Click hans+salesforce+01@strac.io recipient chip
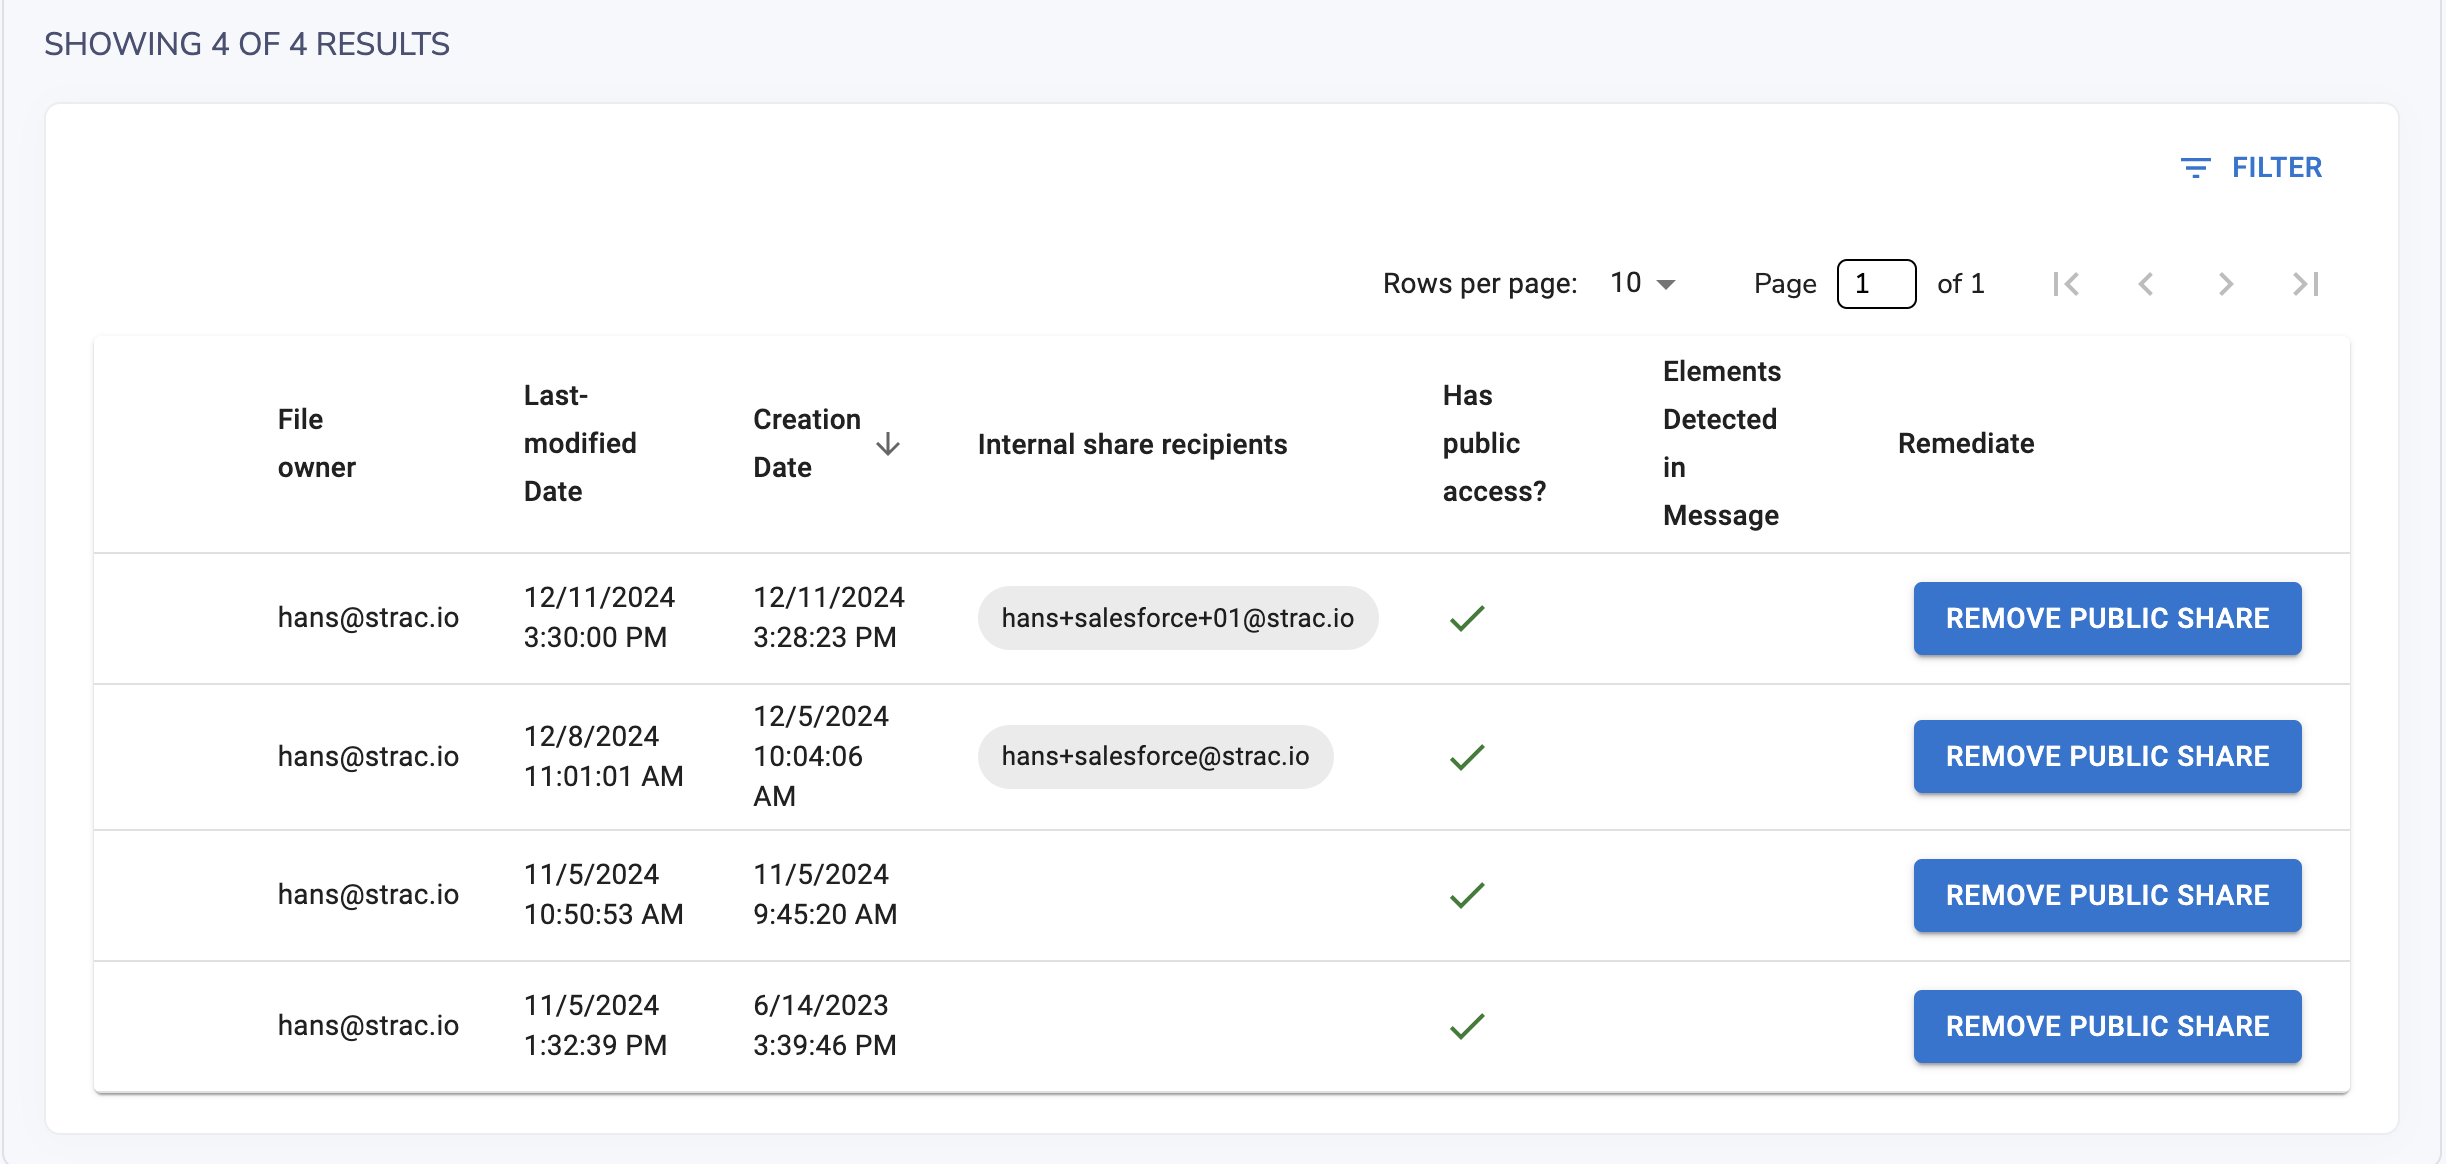 pos(1177,618)
